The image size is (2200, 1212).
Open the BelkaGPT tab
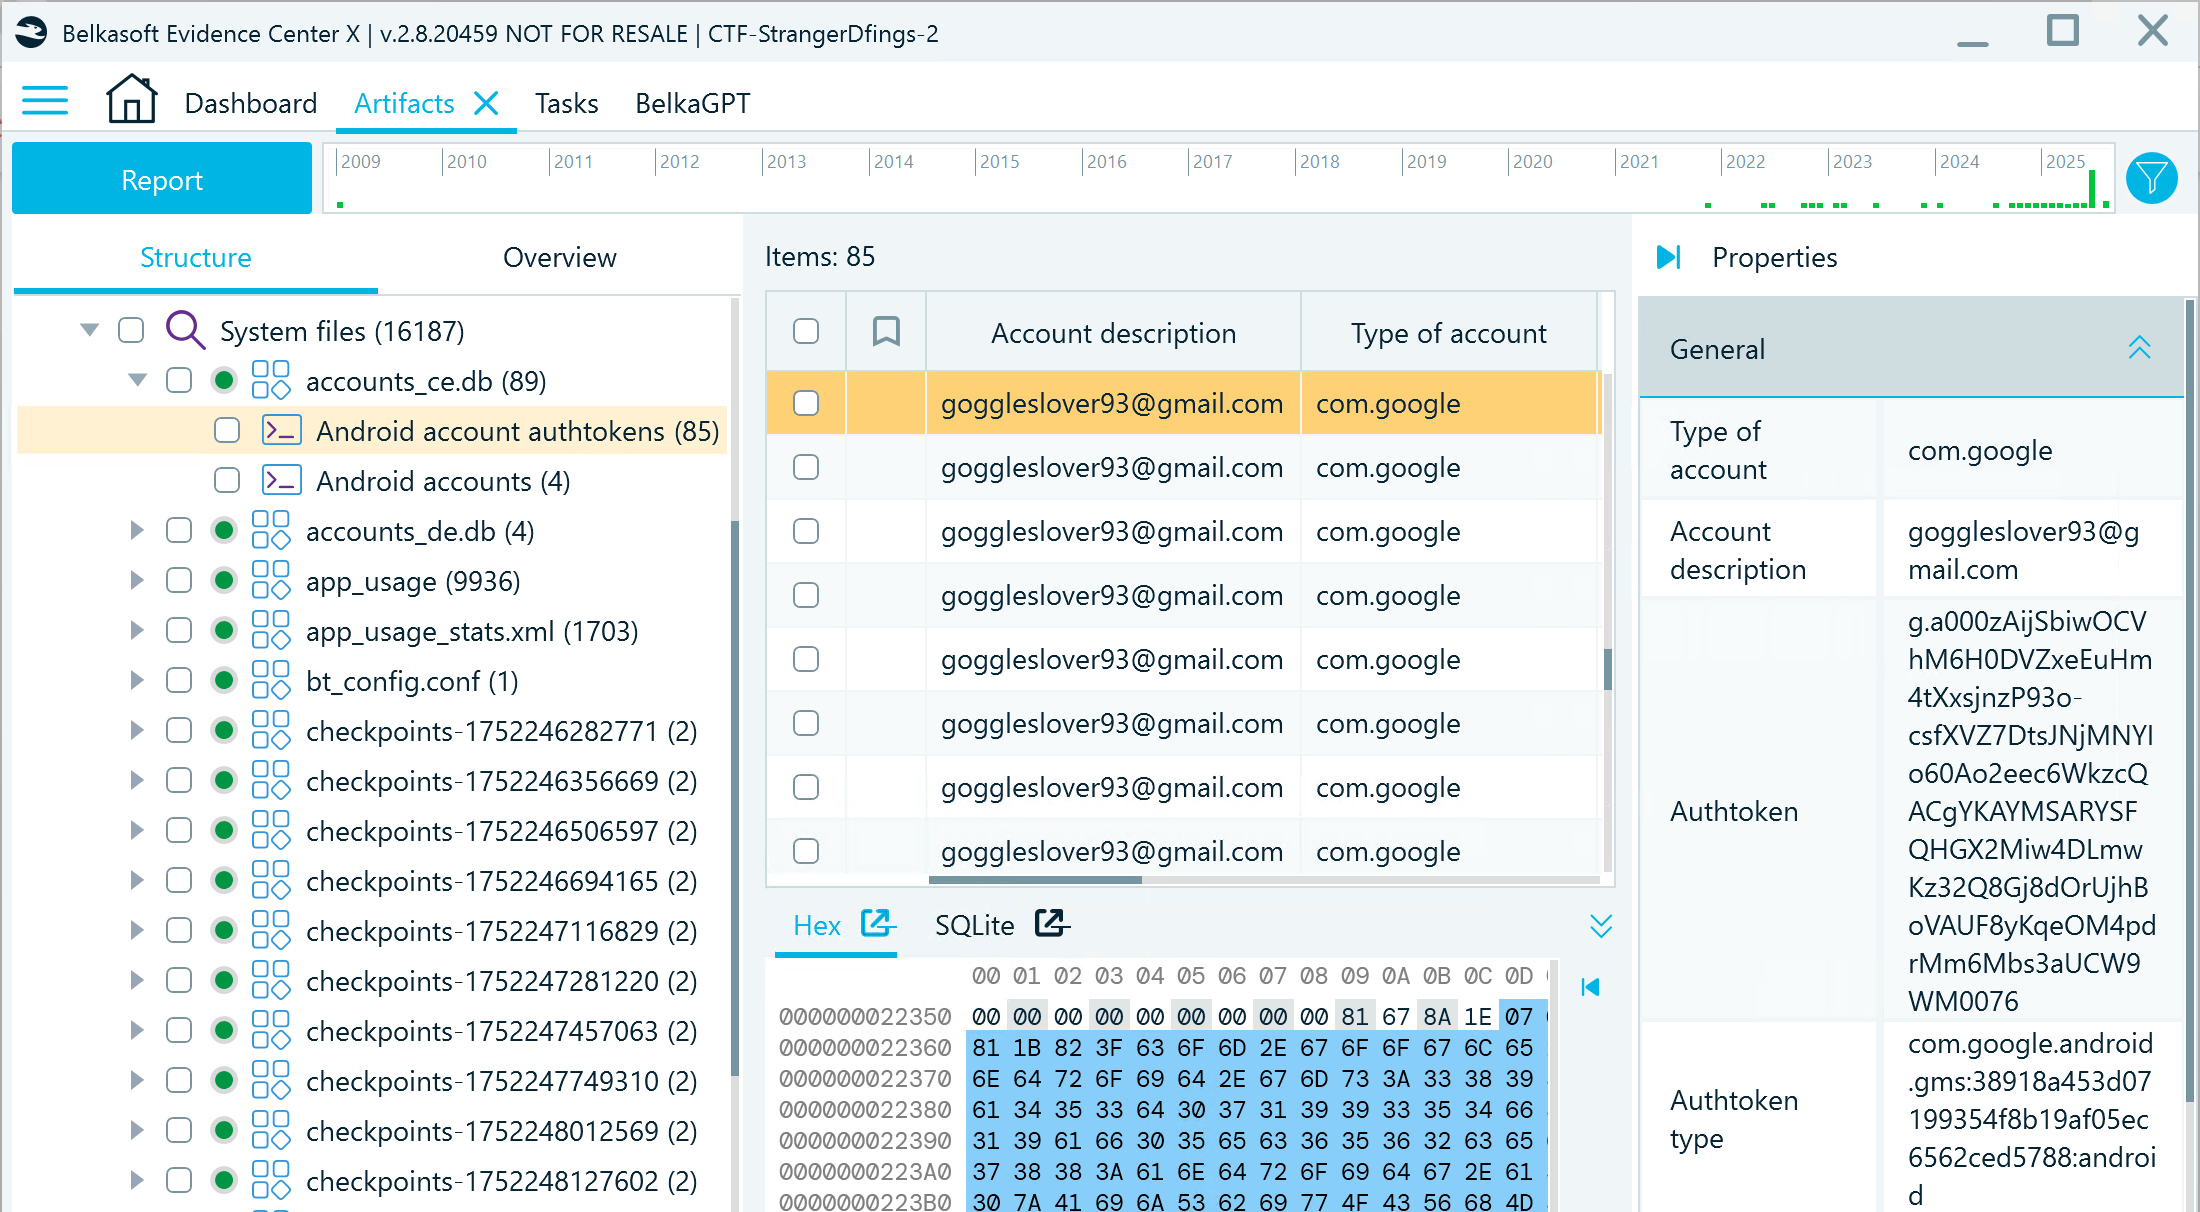tap(692, 103)
